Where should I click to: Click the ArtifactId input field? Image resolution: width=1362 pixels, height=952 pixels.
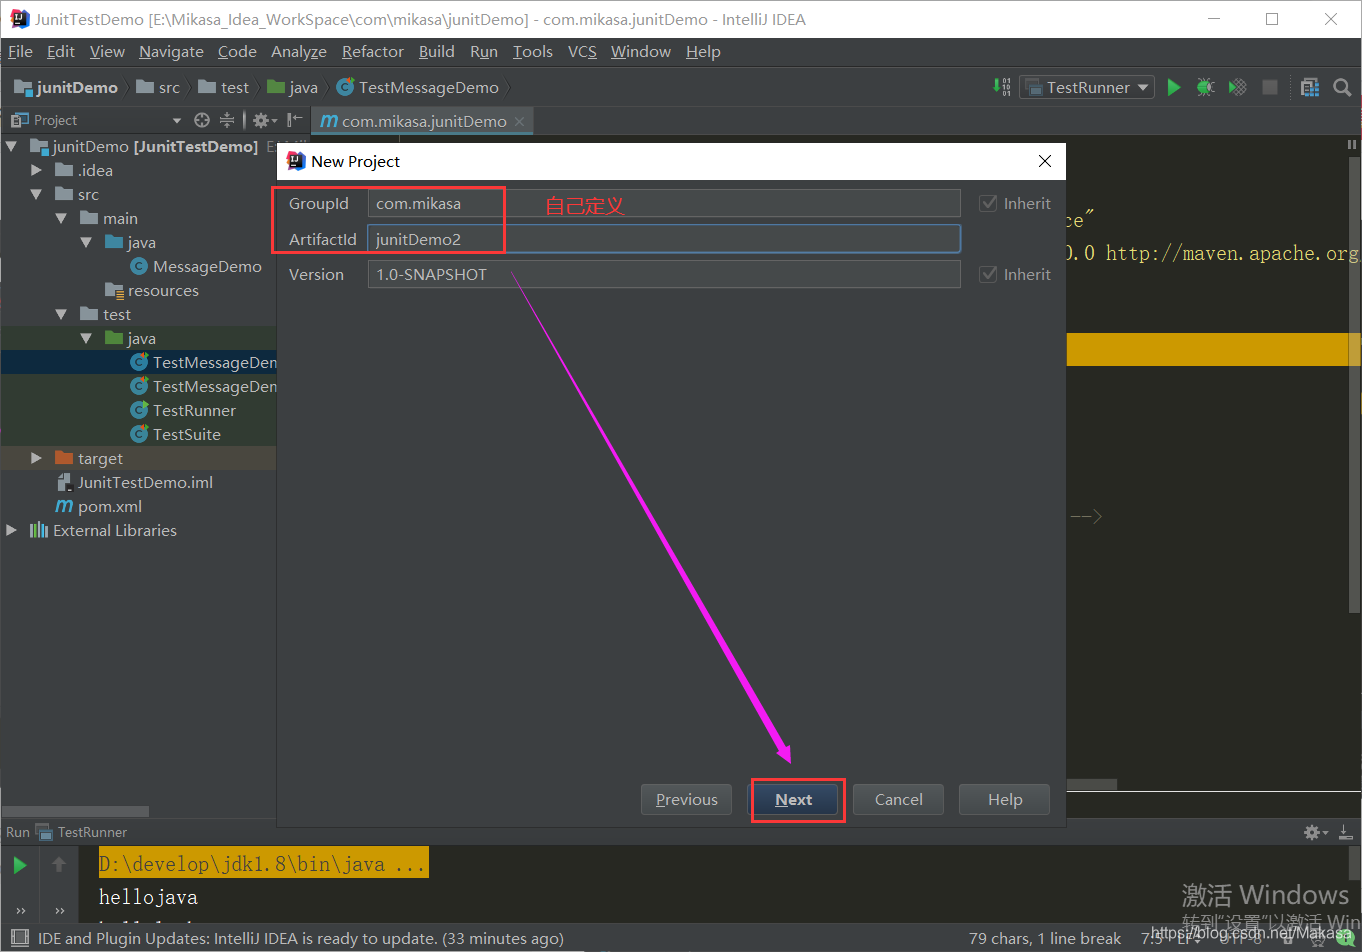tap(664, 239)
